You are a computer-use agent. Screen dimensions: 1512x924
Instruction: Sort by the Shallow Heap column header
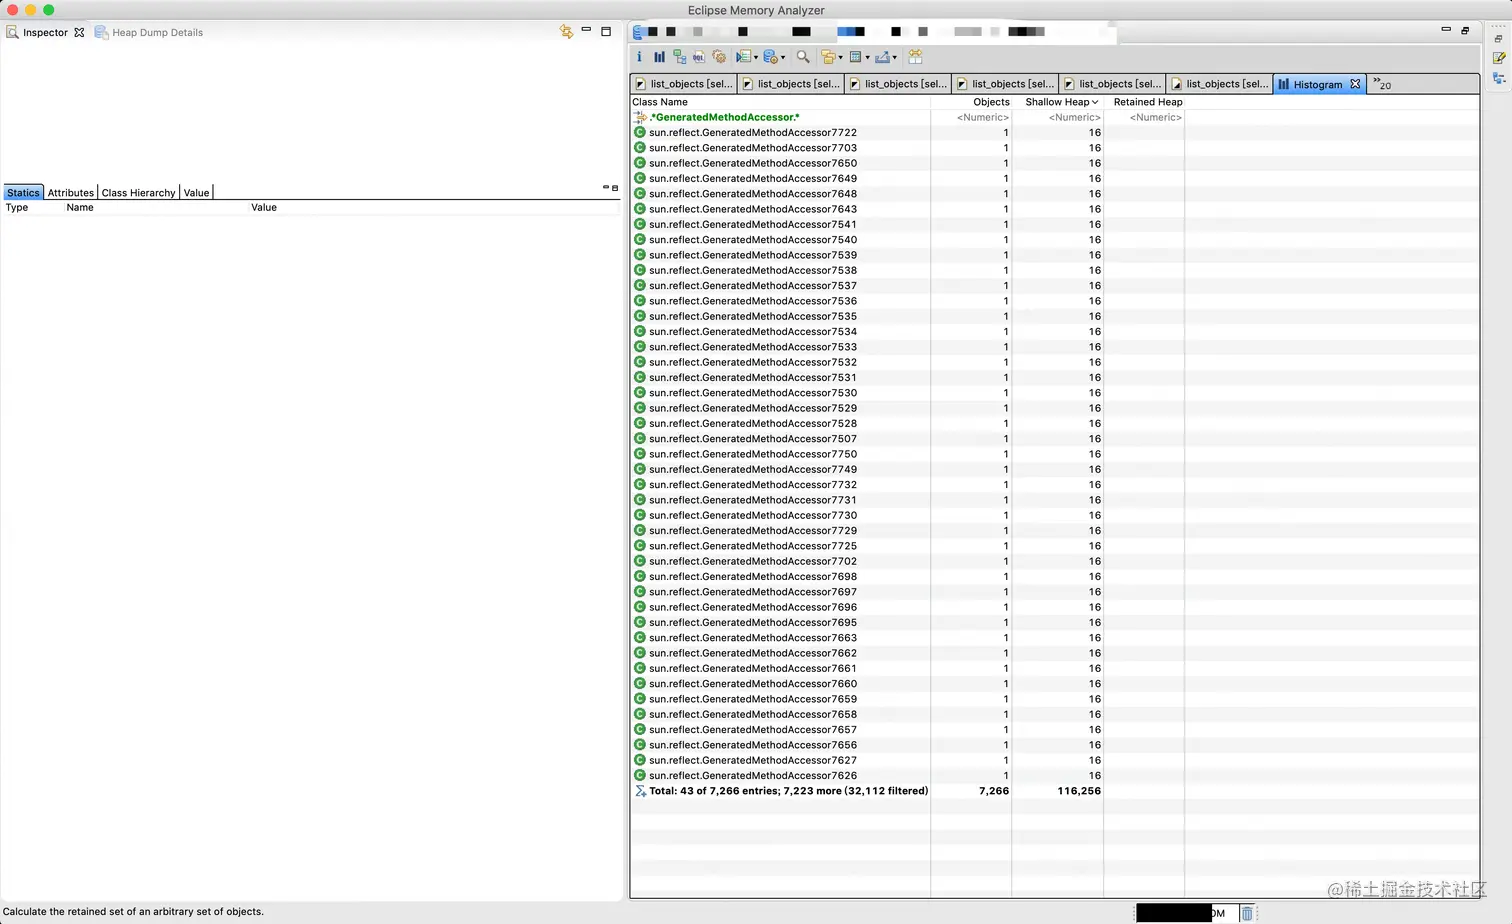tap(1057, 102)
